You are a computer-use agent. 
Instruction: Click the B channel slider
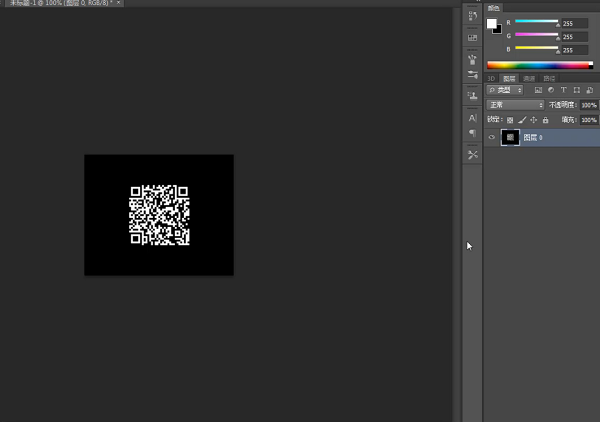[x=536, y=49]
